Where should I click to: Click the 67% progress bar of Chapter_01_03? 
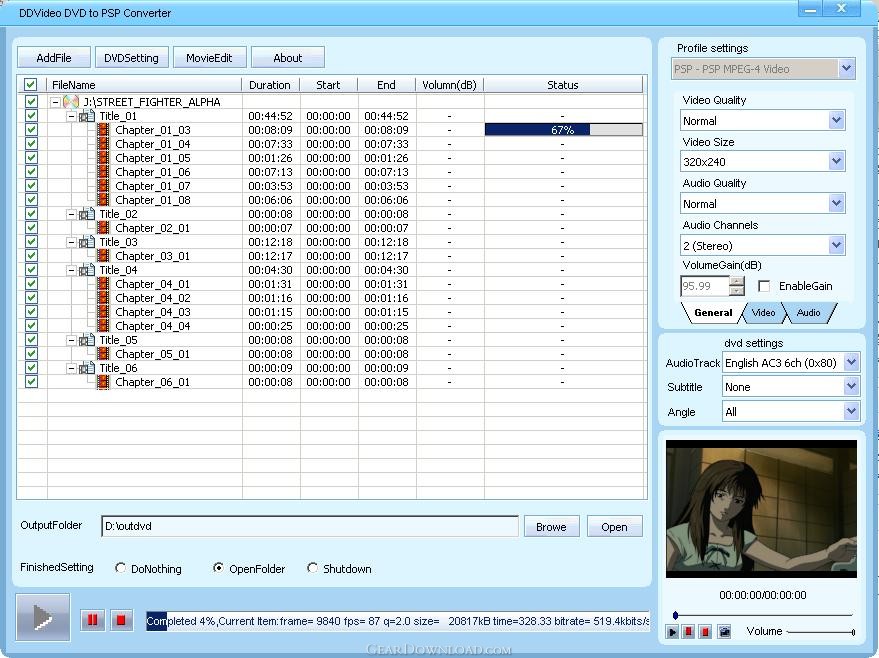point(563,130)
